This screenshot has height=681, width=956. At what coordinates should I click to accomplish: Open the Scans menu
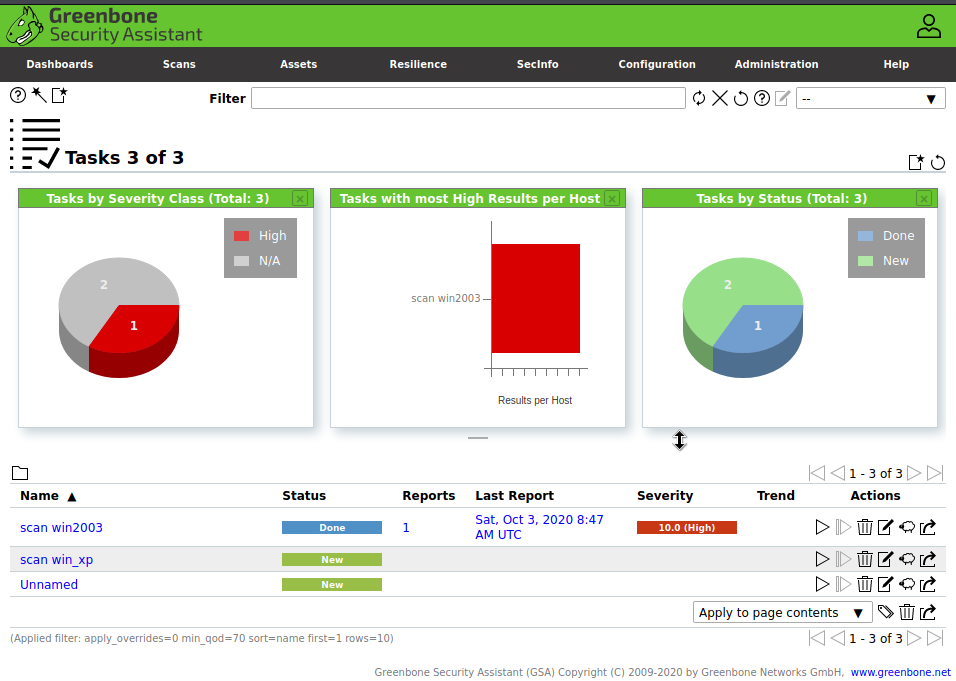coord(179,64)
